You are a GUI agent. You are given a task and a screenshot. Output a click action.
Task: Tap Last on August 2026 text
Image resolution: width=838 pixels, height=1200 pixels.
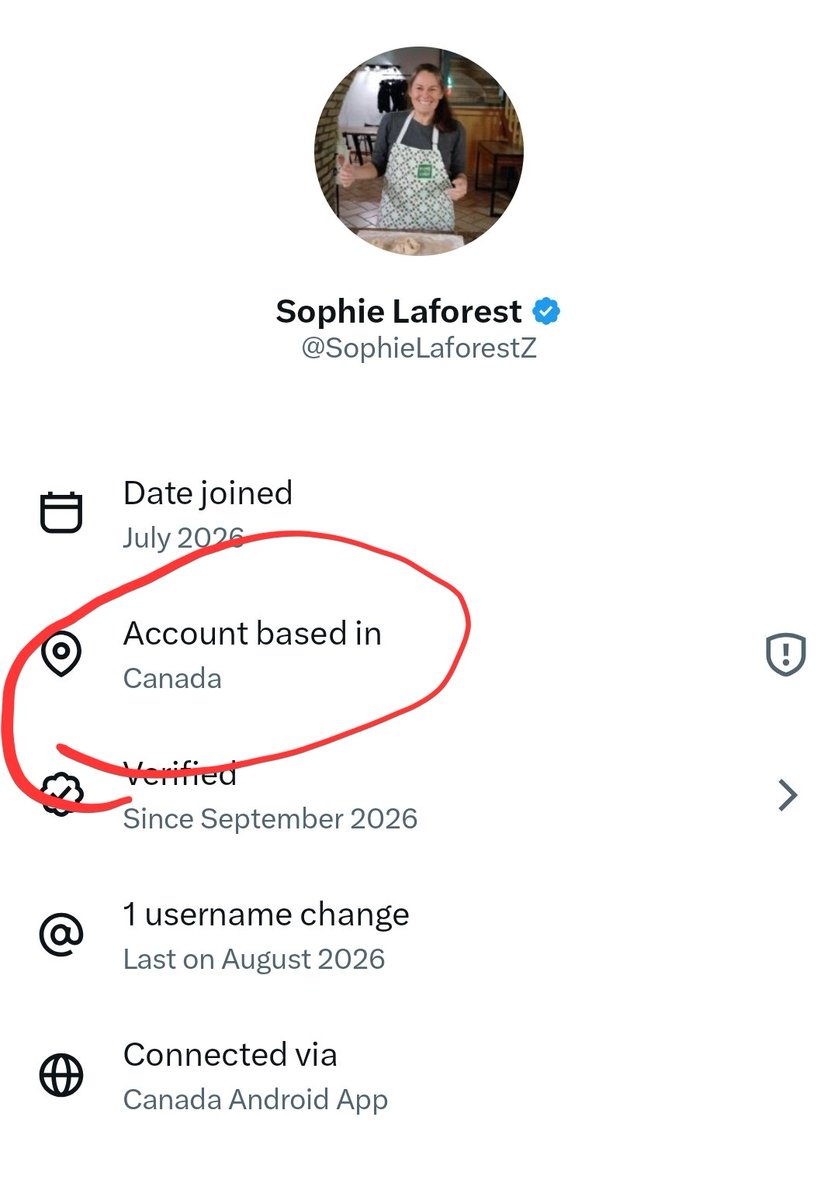[254, 959]
